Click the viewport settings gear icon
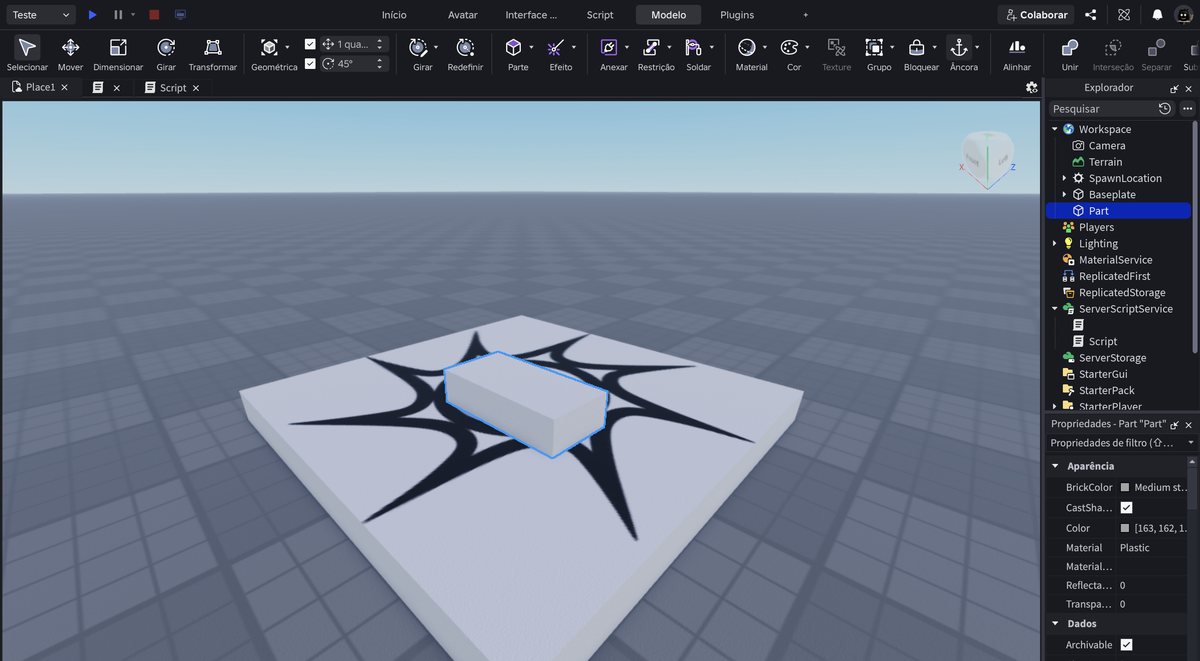 pyautogui.click(x=1032, y=87)
